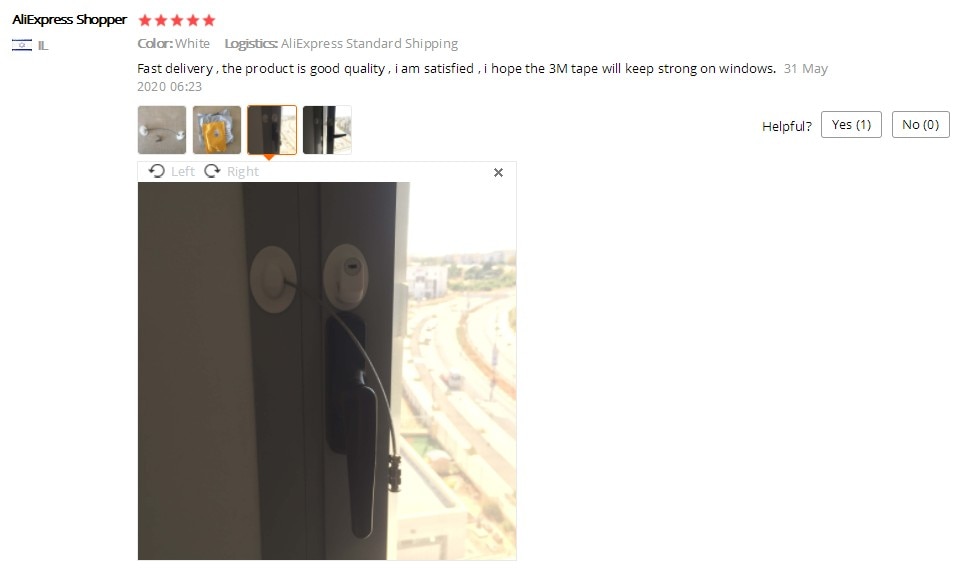The height and width of the screenshot is (569, 959).
Task: Mark review helpful with Yes (1)
Action: [x=851, y=125]
